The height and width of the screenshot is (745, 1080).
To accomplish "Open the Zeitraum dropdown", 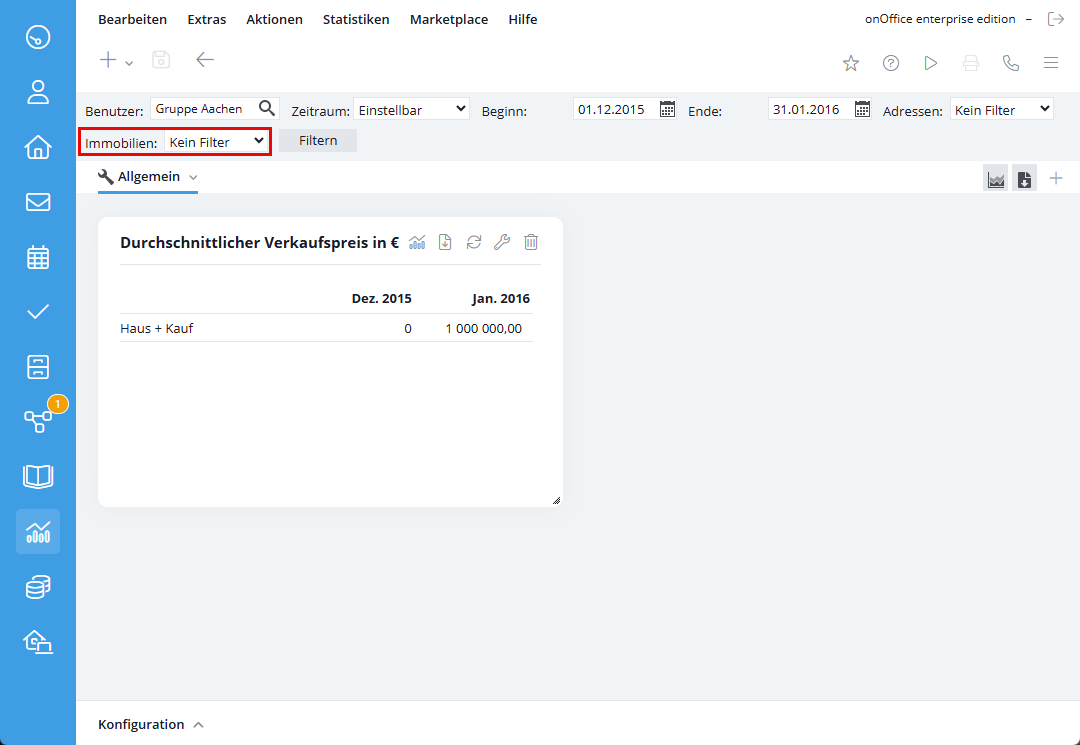I will (x=411, y=109).
